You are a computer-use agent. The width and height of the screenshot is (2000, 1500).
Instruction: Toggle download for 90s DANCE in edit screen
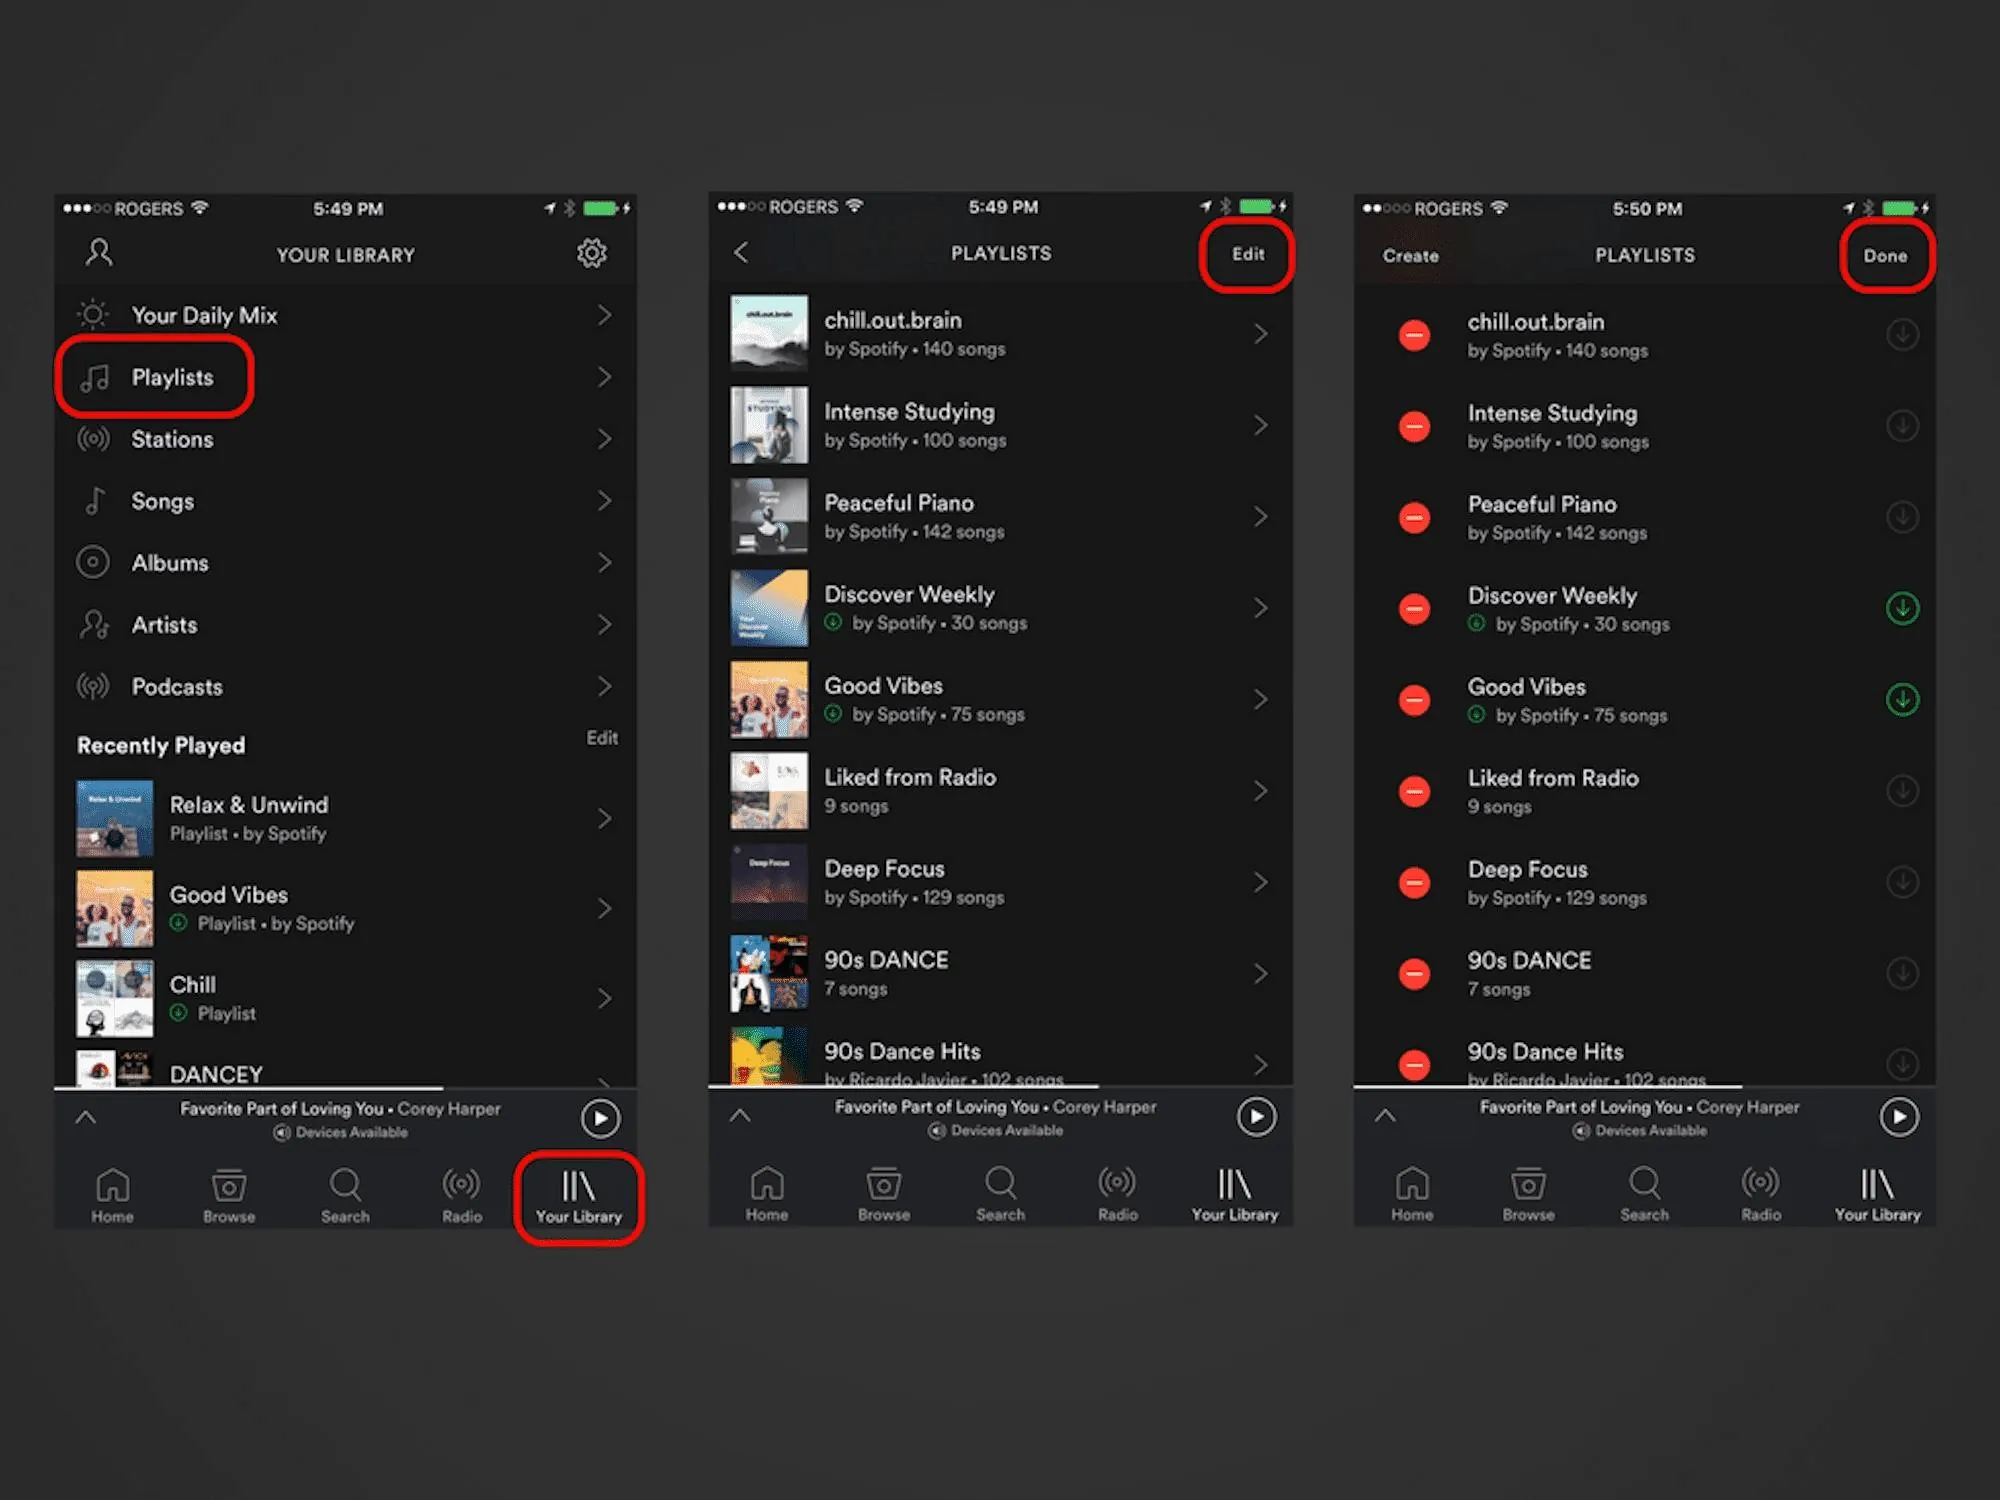point(1902,972)
